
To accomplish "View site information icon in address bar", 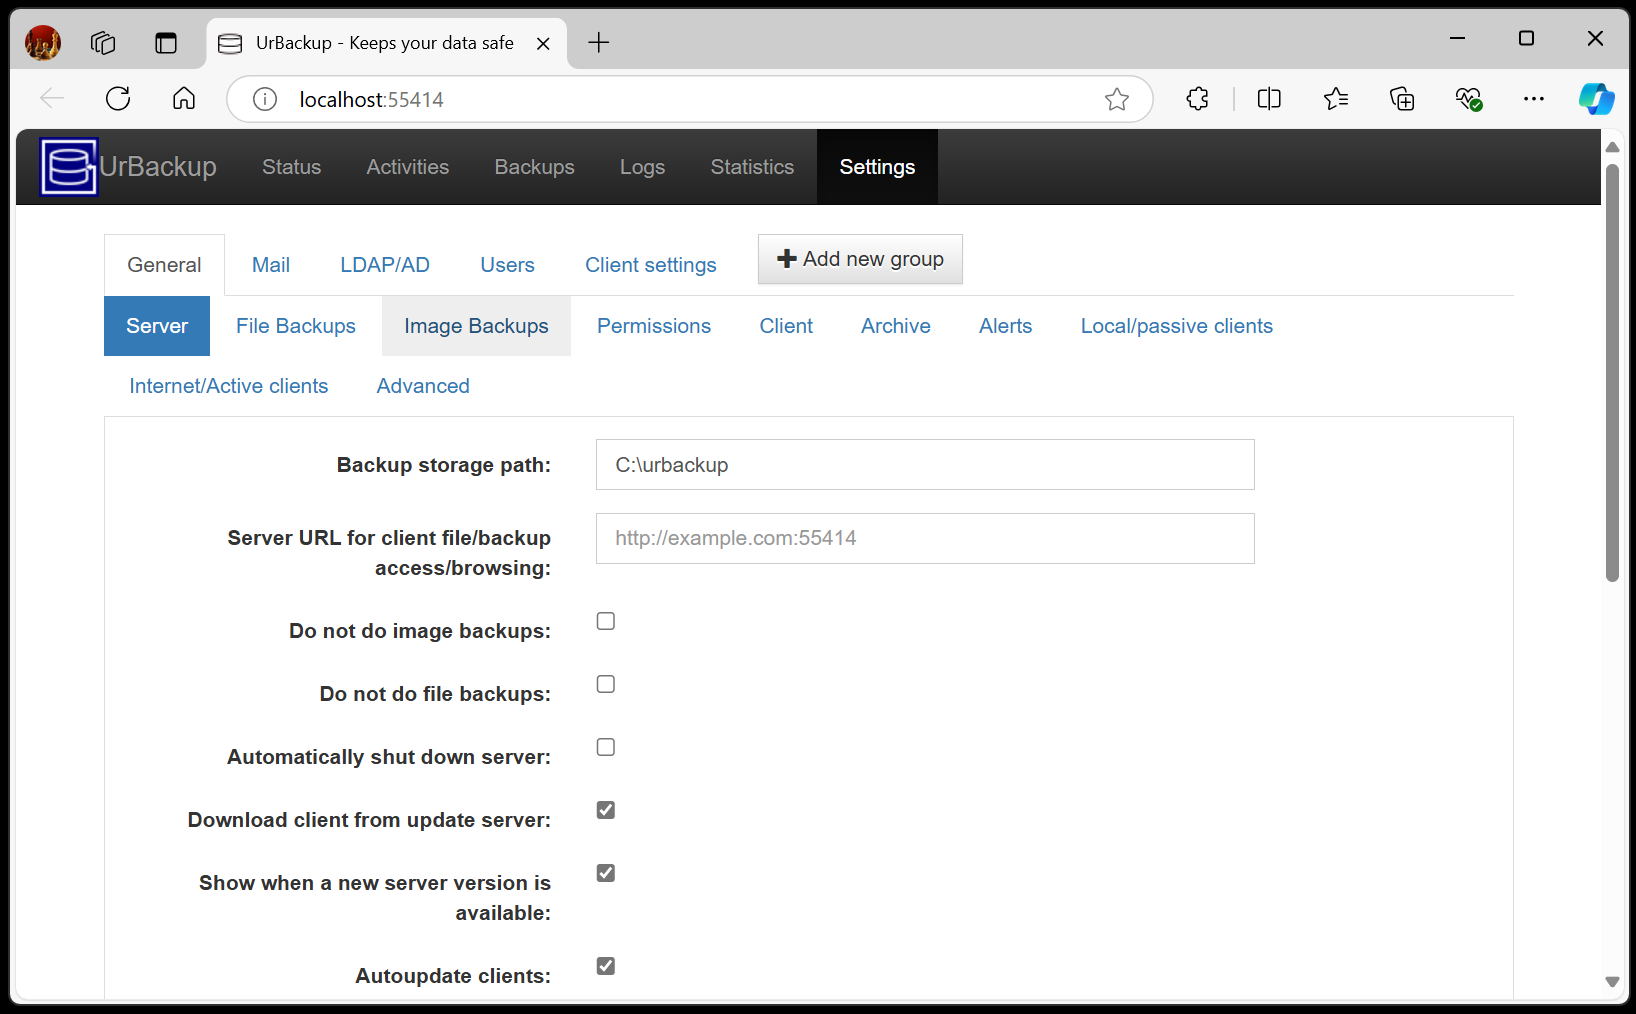I will (x=265, y=99).
